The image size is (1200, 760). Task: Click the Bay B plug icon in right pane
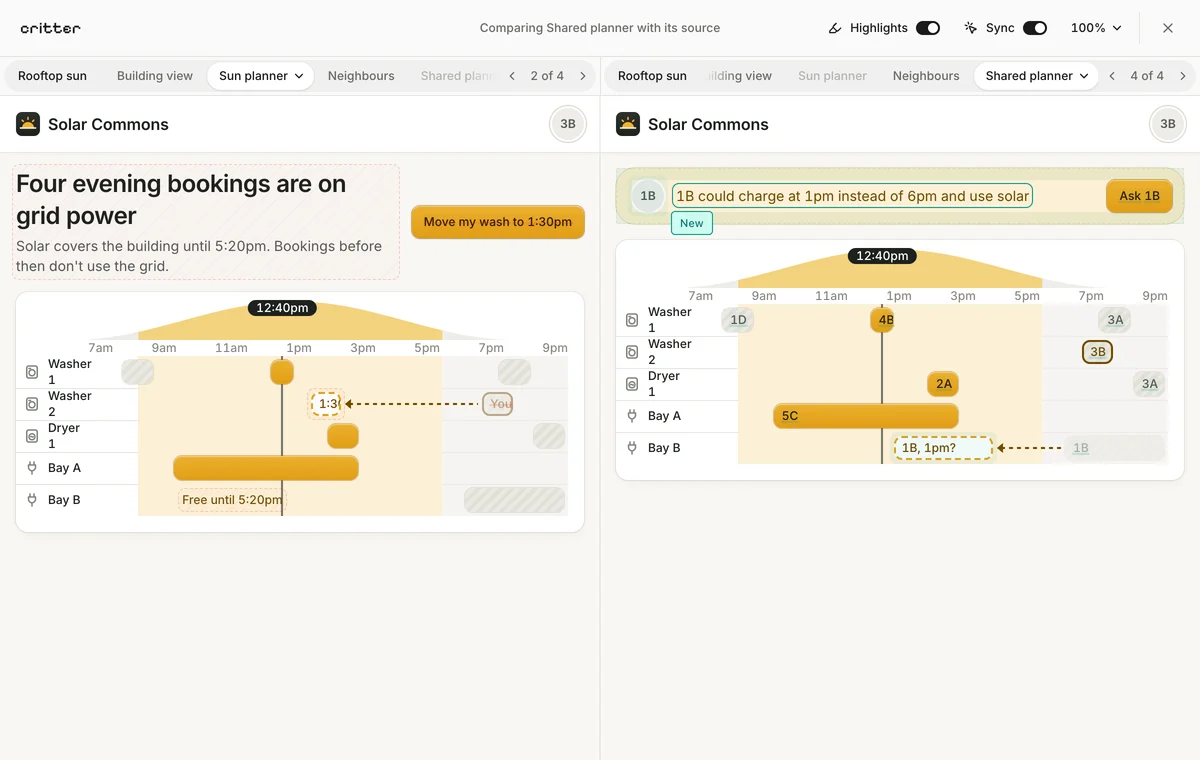tap(632, 448)
